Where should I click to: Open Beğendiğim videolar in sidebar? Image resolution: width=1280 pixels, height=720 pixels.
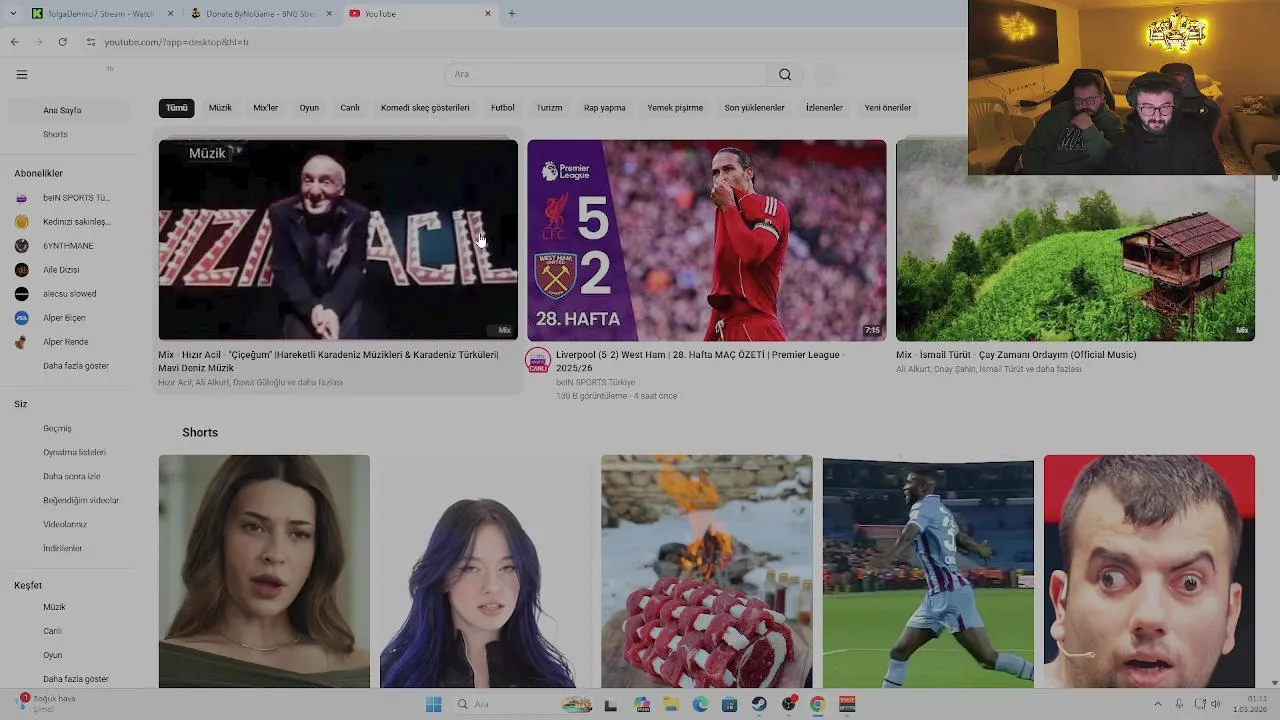tap(68, 500)
